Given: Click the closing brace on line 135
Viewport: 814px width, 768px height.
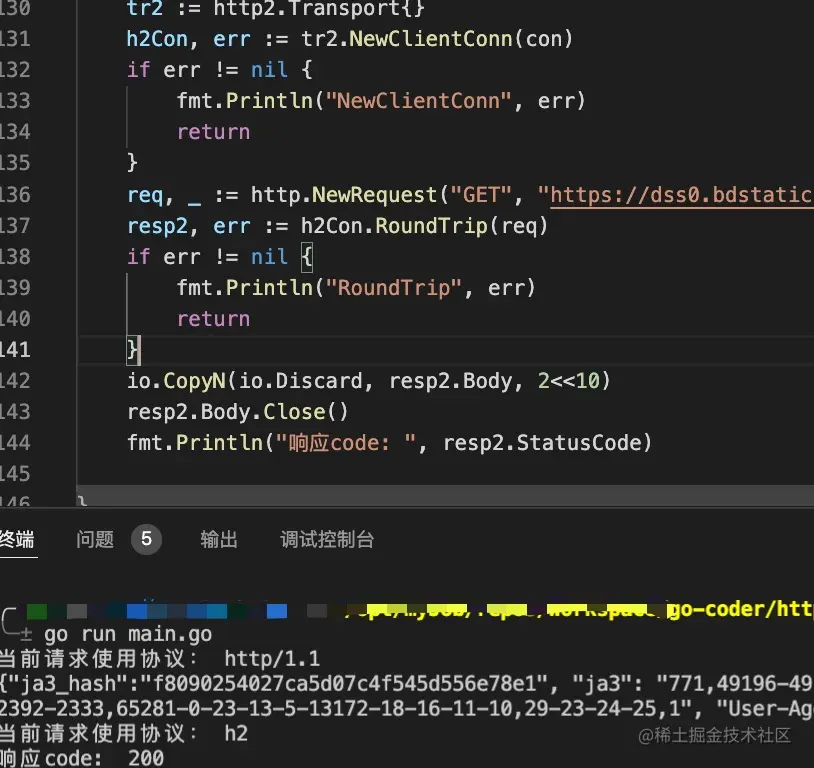Looking at the screenshot, I should (132, 163).
